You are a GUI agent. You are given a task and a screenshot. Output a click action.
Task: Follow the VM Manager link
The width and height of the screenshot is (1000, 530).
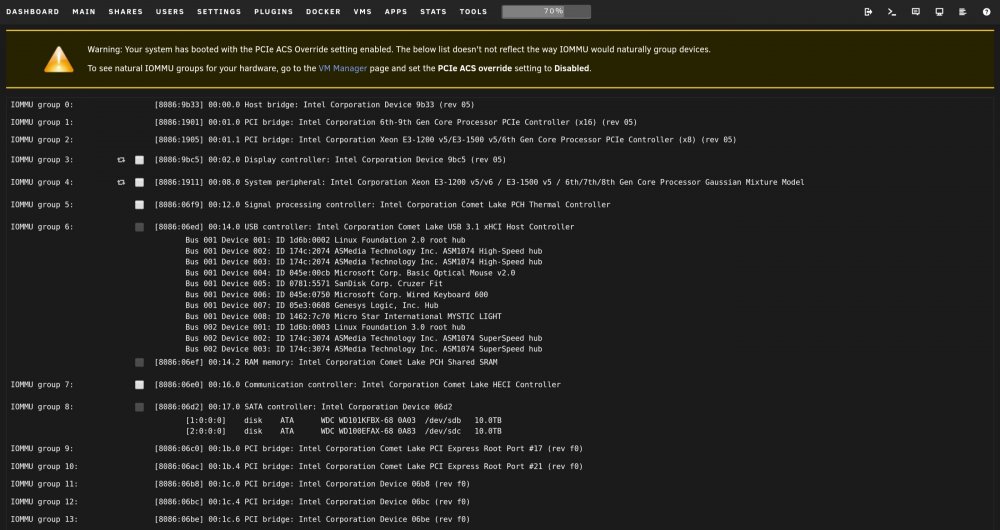[343, 68]
